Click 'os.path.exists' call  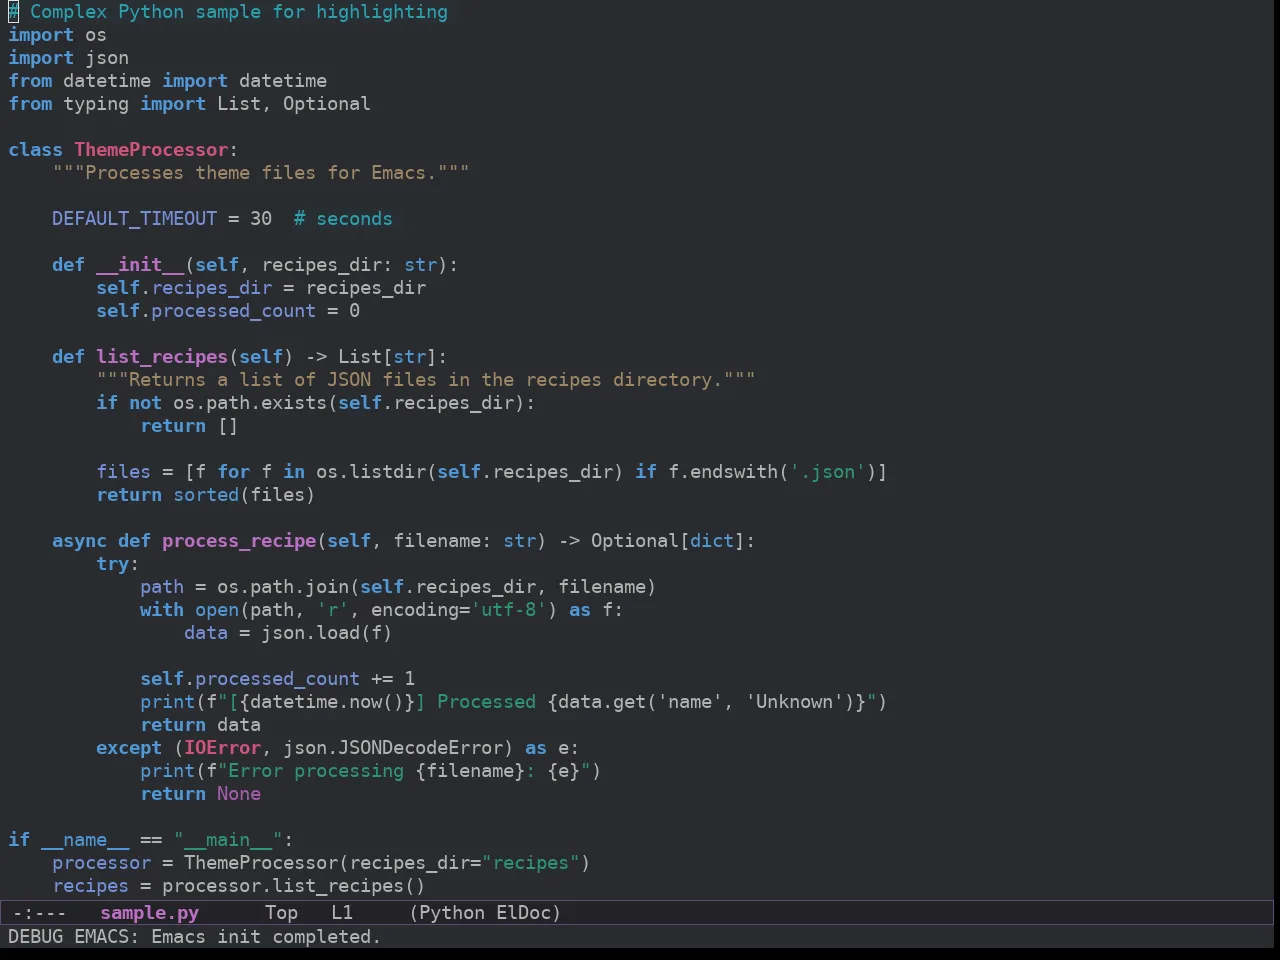[x=250, y=403]
